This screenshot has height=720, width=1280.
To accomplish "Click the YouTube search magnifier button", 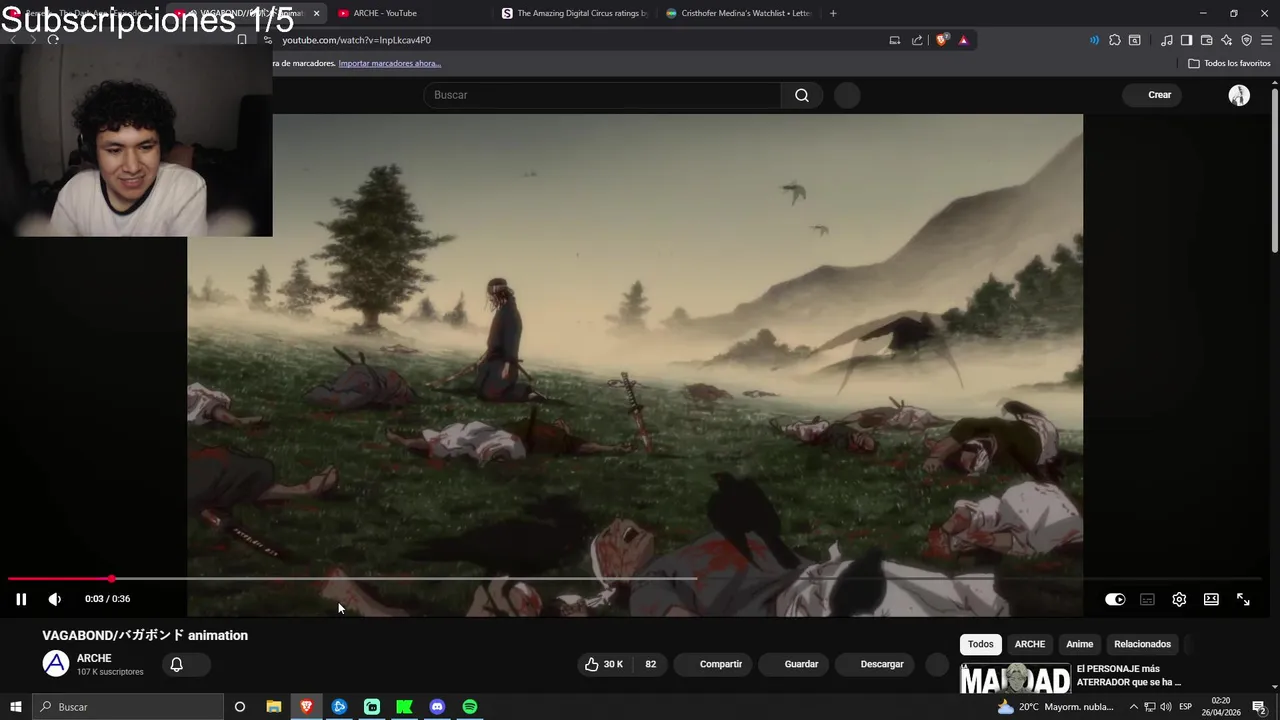I will point(802,95).
